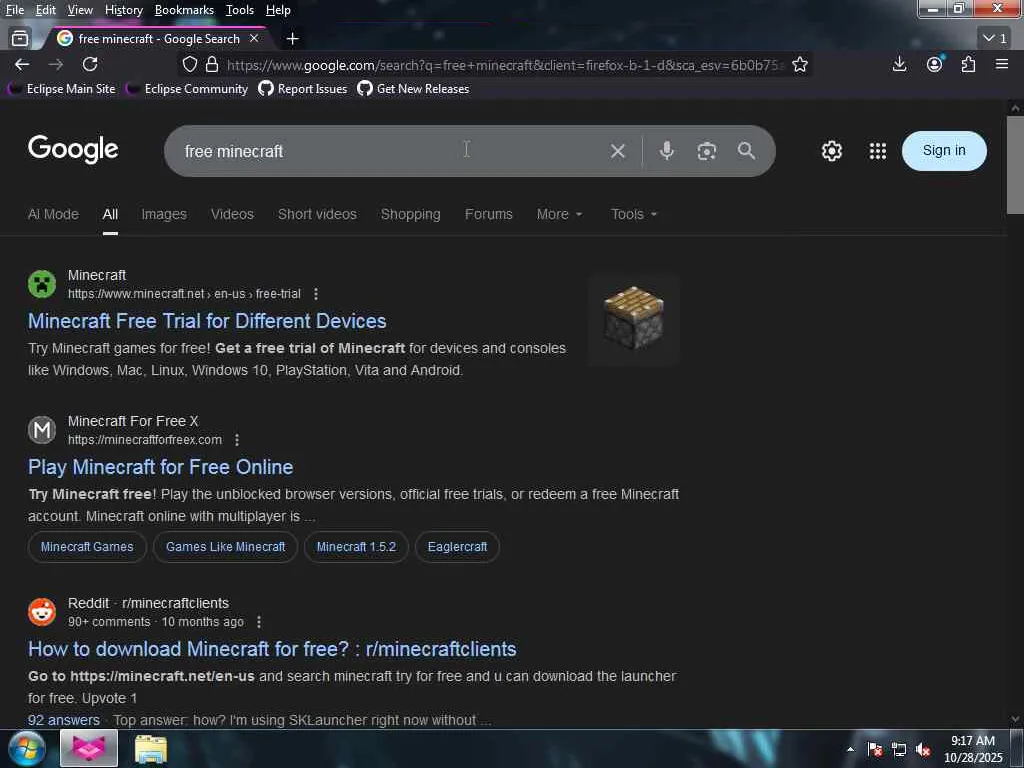
Task: Open the Edit menu
Action: pos(45,10)
